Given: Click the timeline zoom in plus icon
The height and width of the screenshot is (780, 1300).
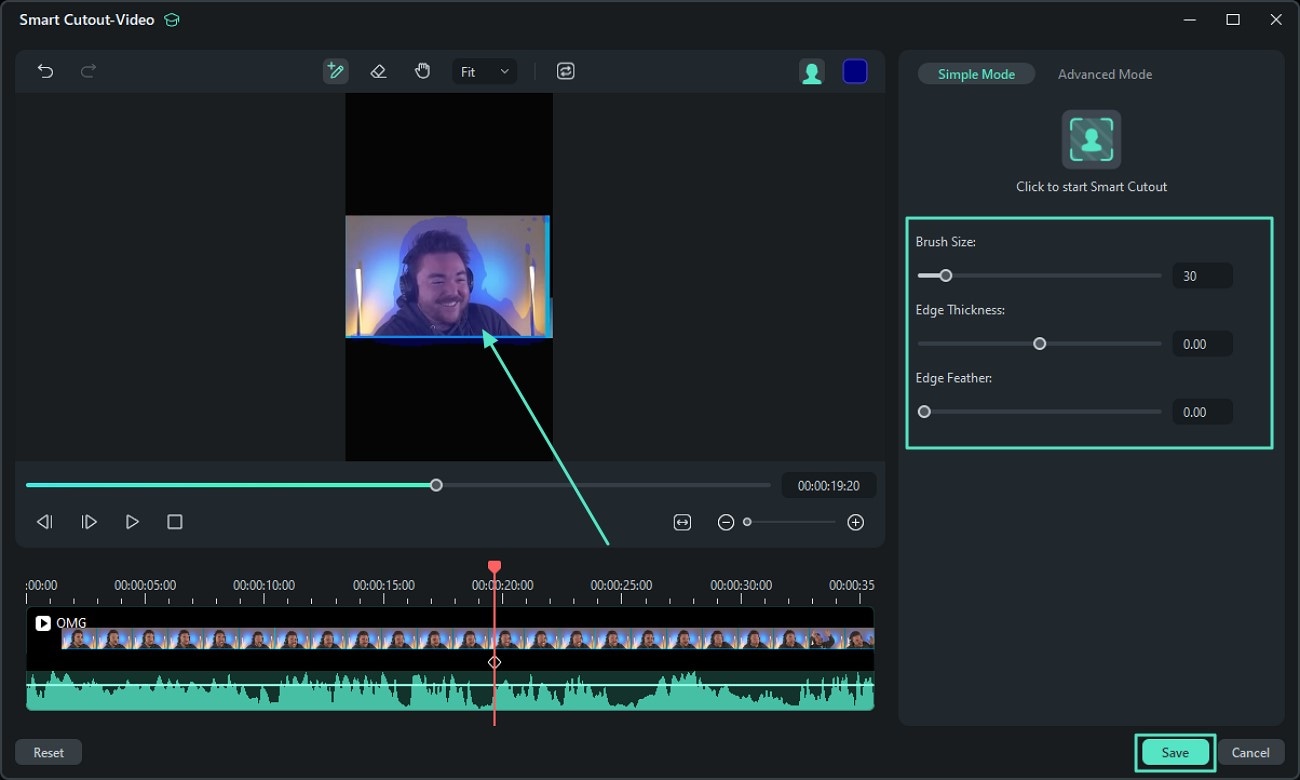Looking at the screenshot, I should tap(855, 522).
